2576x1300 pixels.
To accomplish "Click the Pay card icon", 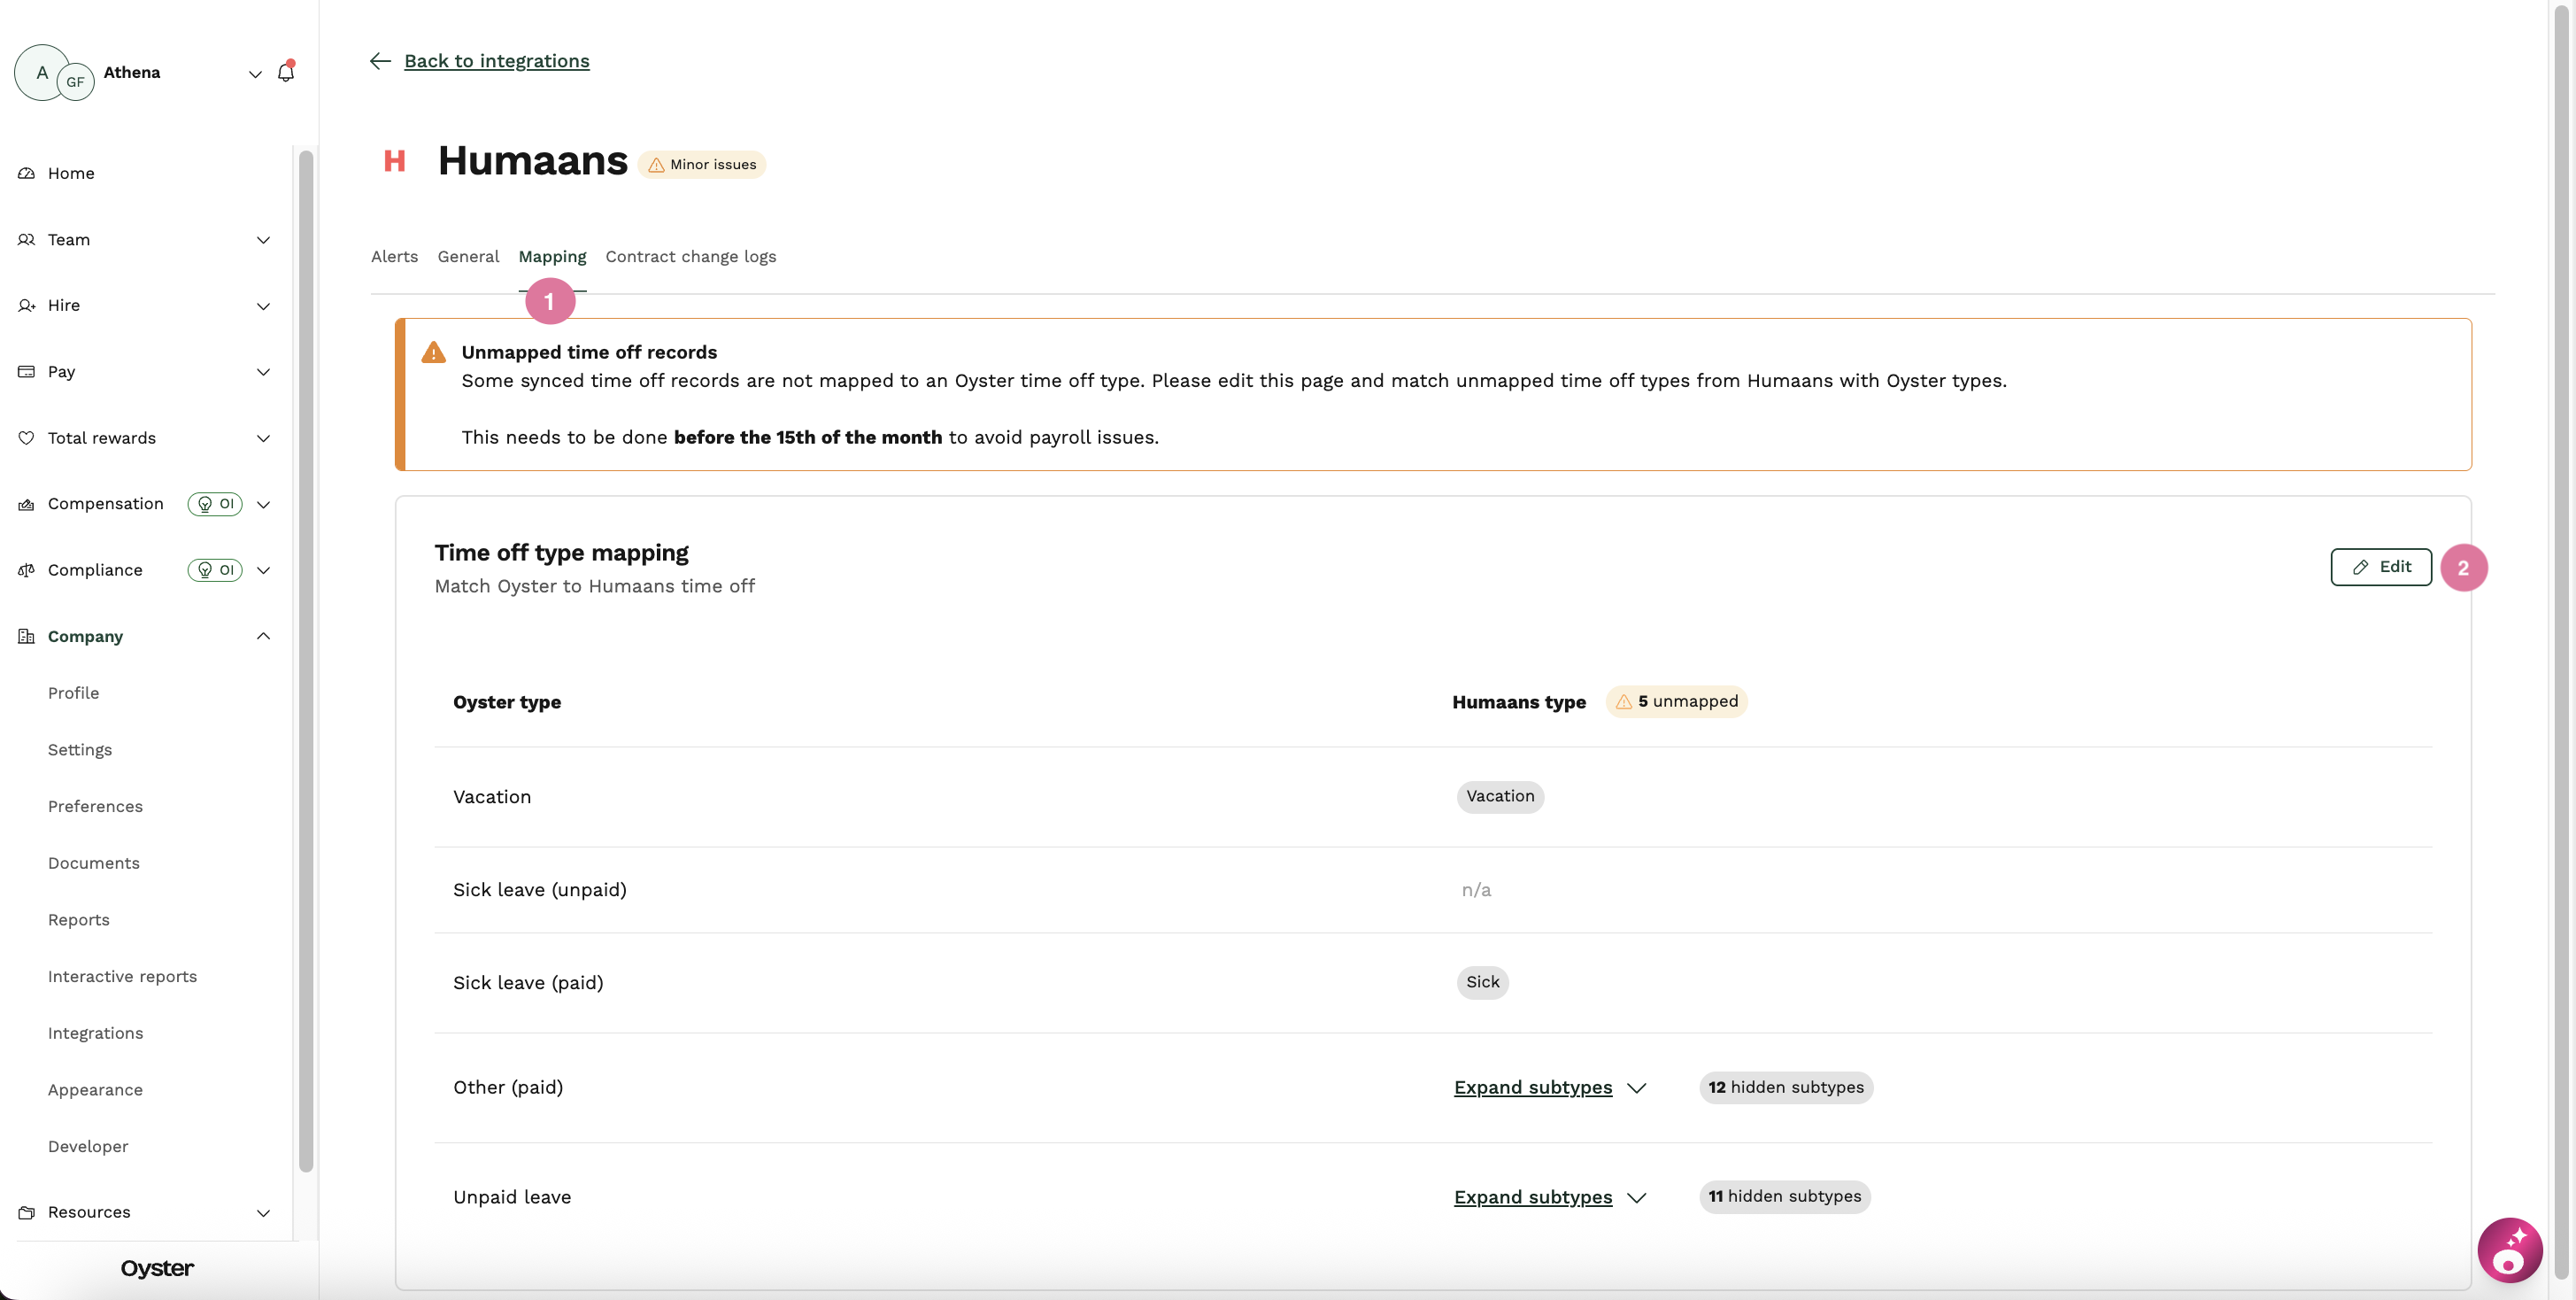I will tap(27, 371).
